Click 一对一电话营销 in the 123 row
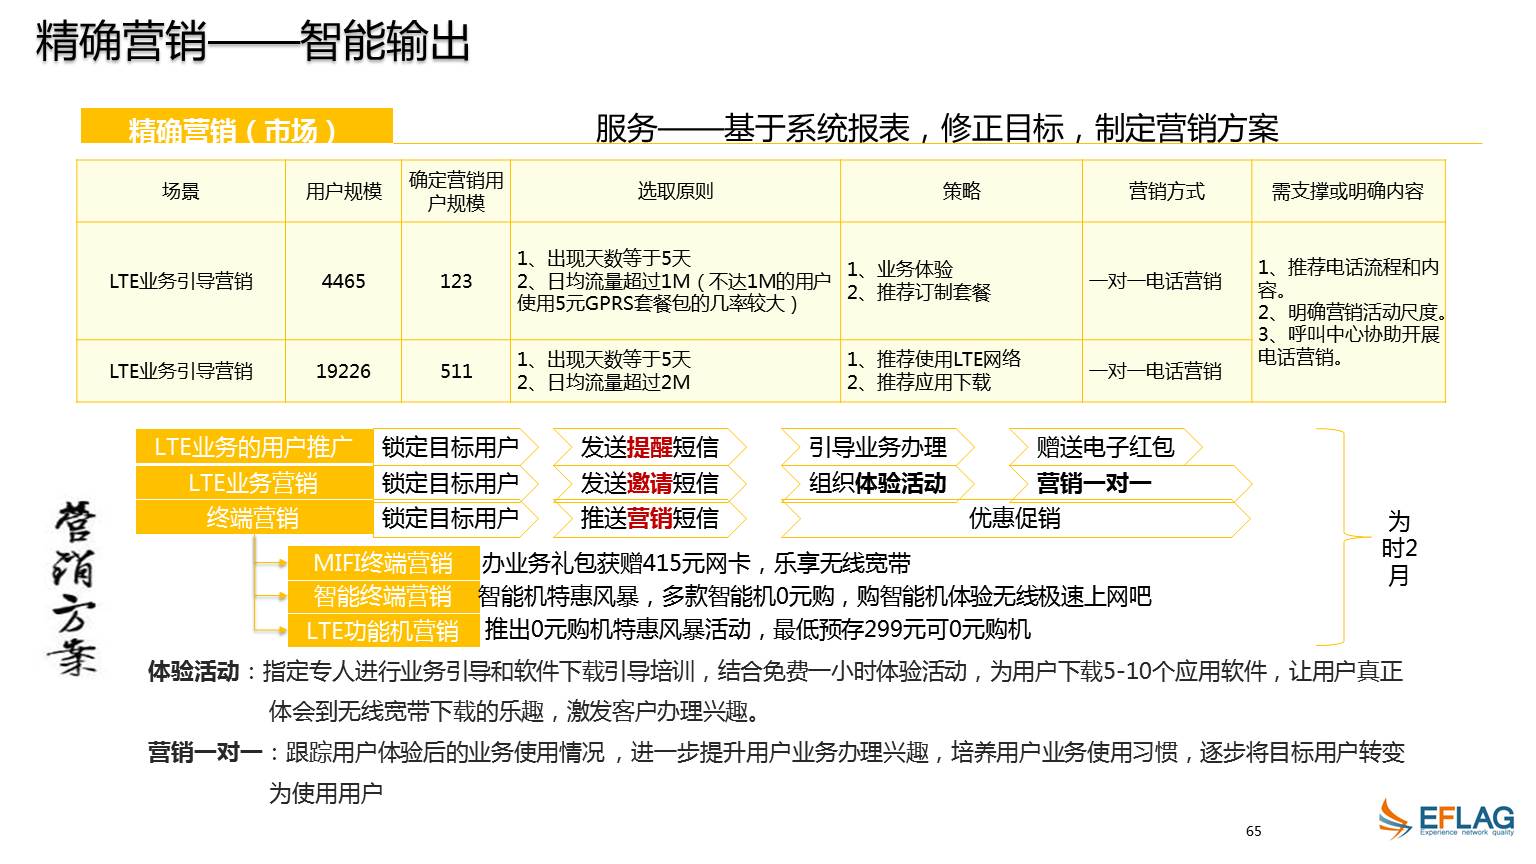Image resolution: width=1536 pixels, height=864 pixels. click(1166, 281)
